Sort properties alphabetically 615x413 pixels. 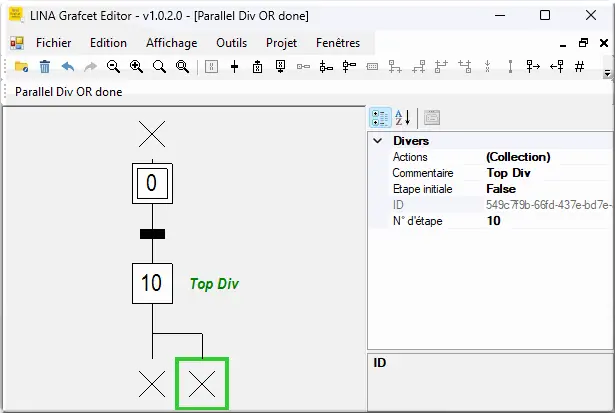pyautogui.click(x=403, y=118)
